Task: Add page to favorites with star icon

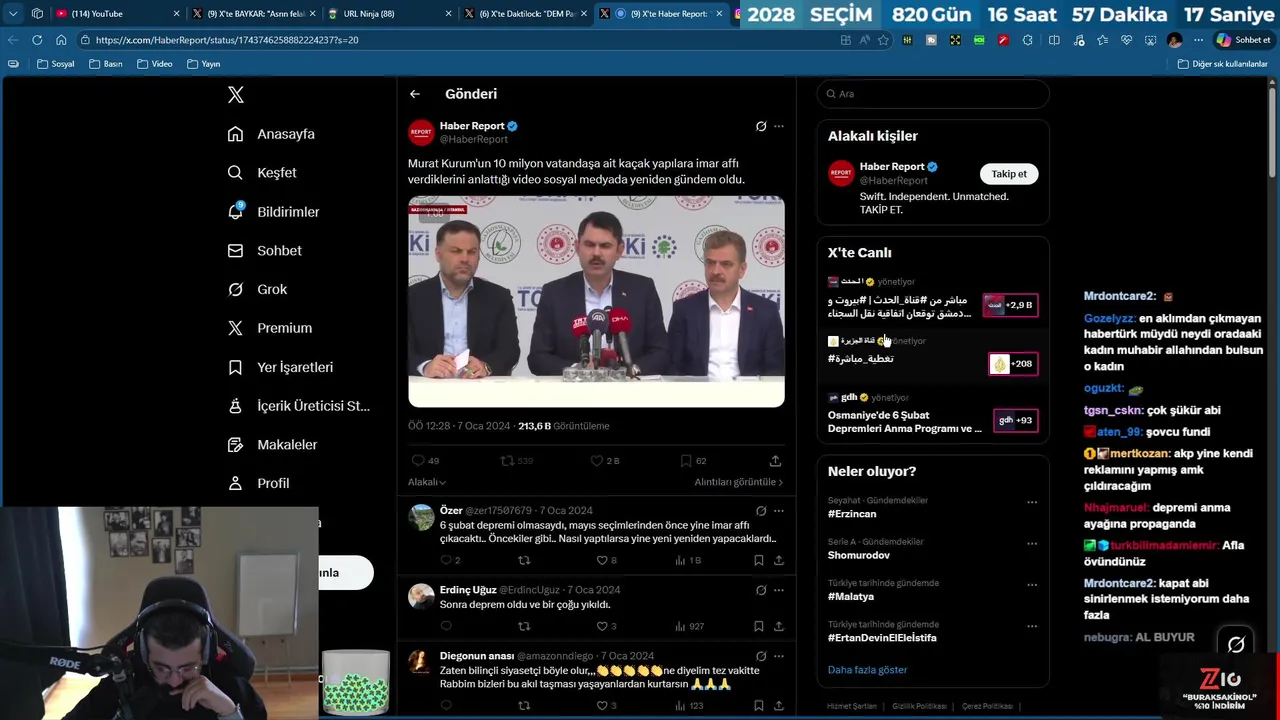Action: tap(883, 40)
